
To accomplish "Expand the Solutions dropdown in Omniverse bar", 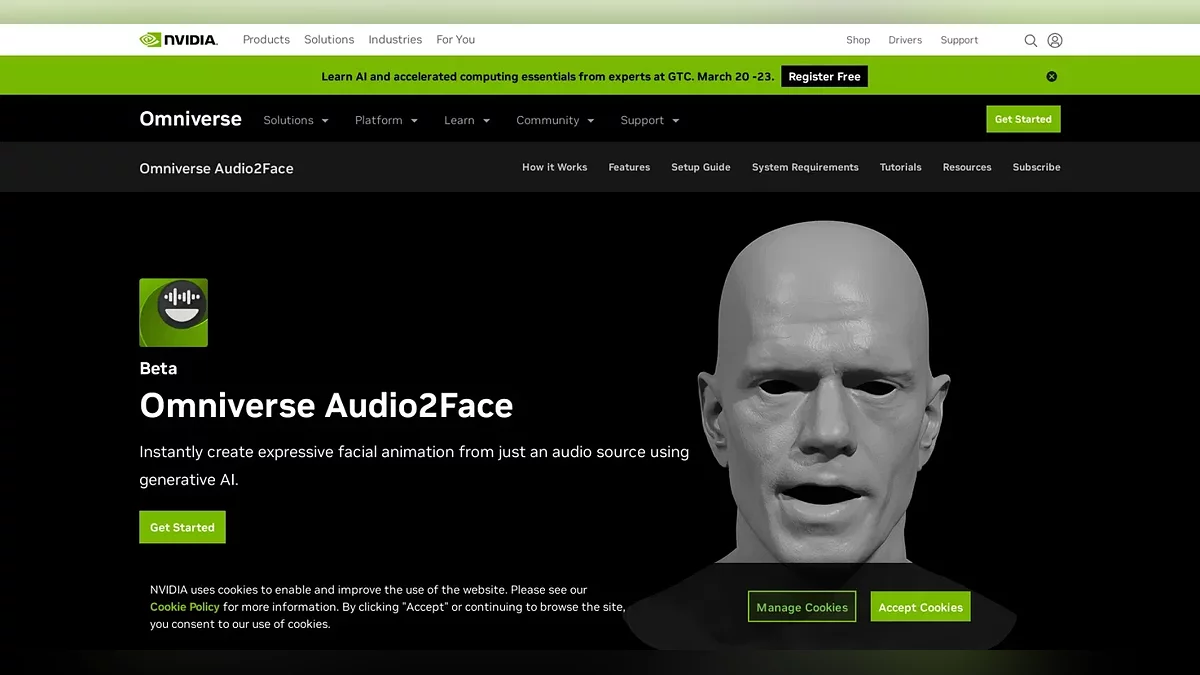I will [296, 120].
